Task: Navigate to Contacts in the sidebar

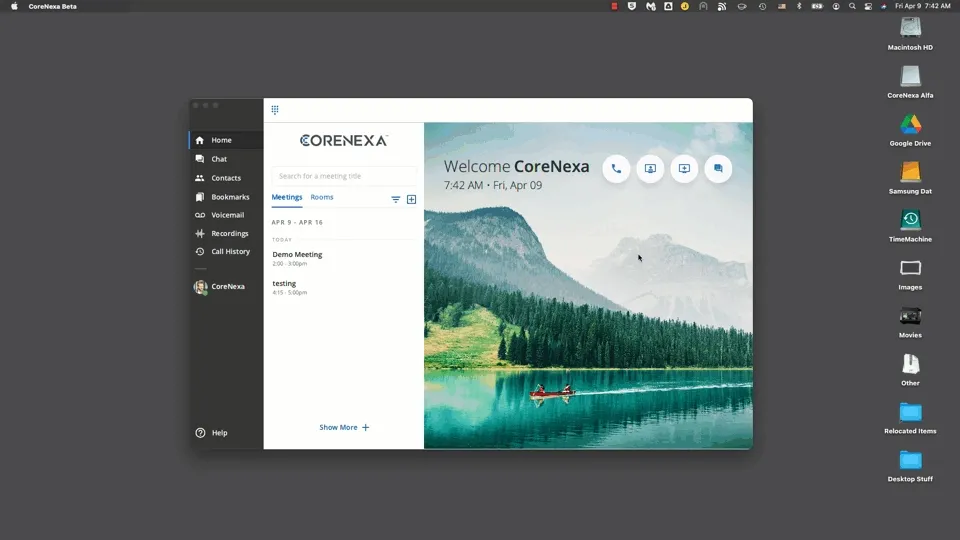Action: [225, 178]
